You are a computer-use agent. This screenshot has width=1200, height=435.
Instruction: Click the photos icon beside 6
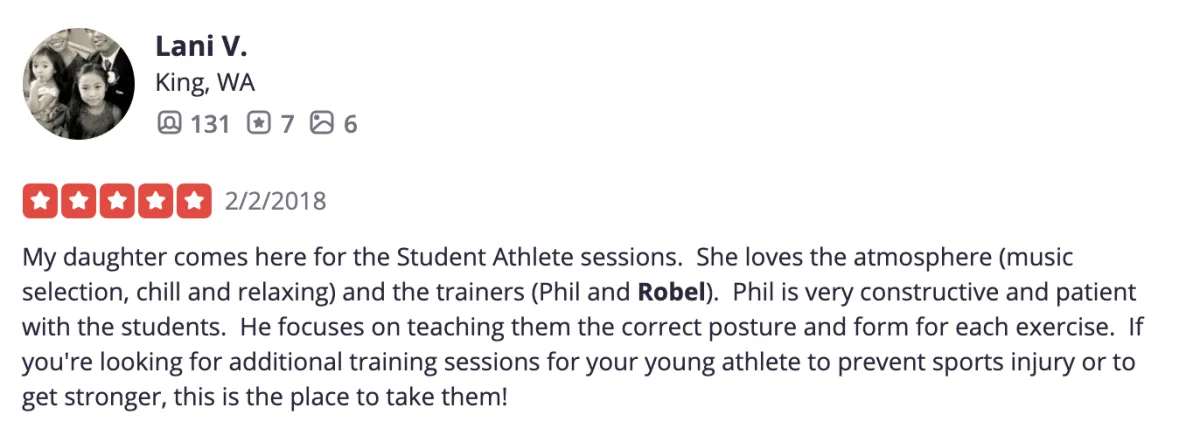321,123
